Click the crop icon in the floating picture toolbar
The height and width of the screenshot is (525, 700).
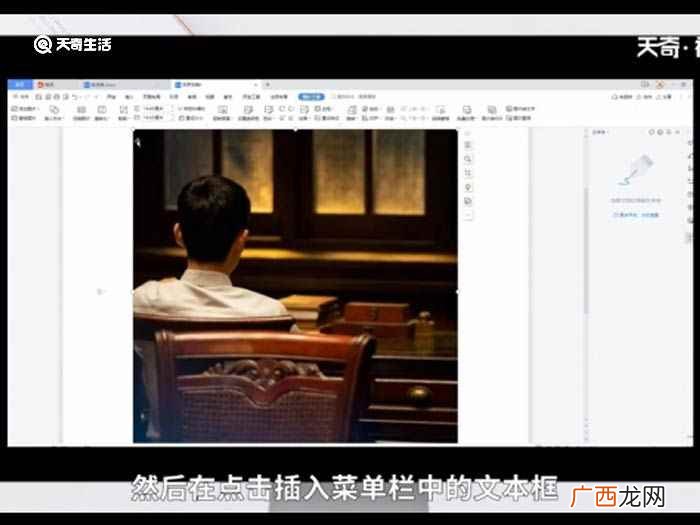pos(468,173)
